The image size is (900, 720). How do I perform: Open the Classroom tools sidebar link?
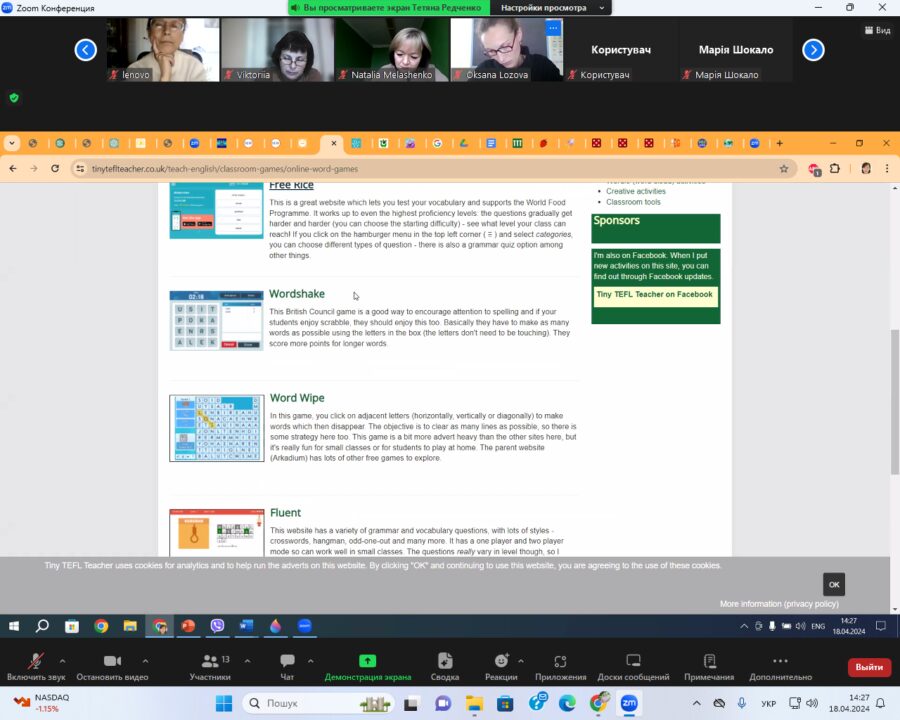click(x=633, y=202)
